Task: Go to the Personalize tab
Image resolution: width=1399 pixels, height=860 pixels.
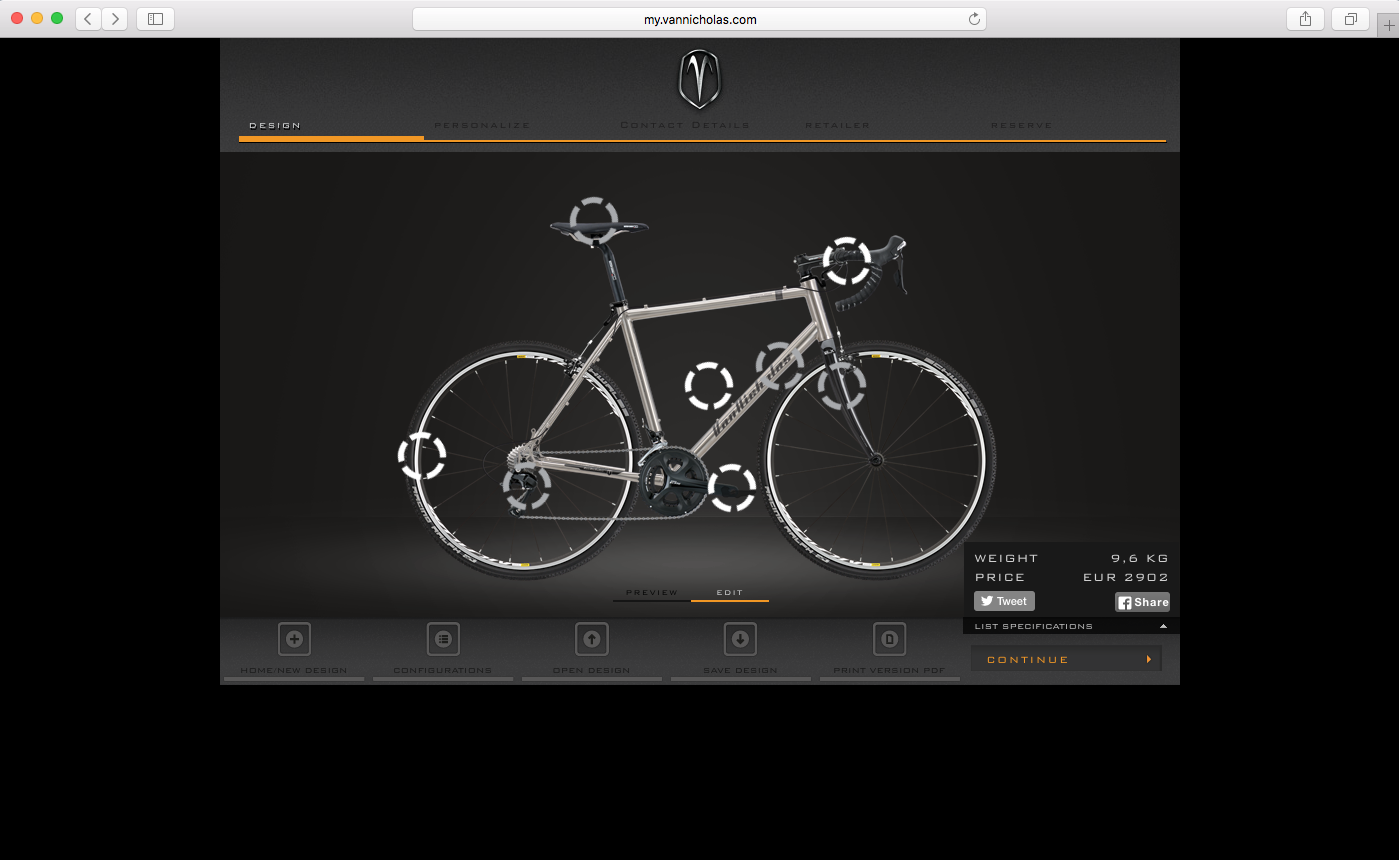Action: point(482,125)
